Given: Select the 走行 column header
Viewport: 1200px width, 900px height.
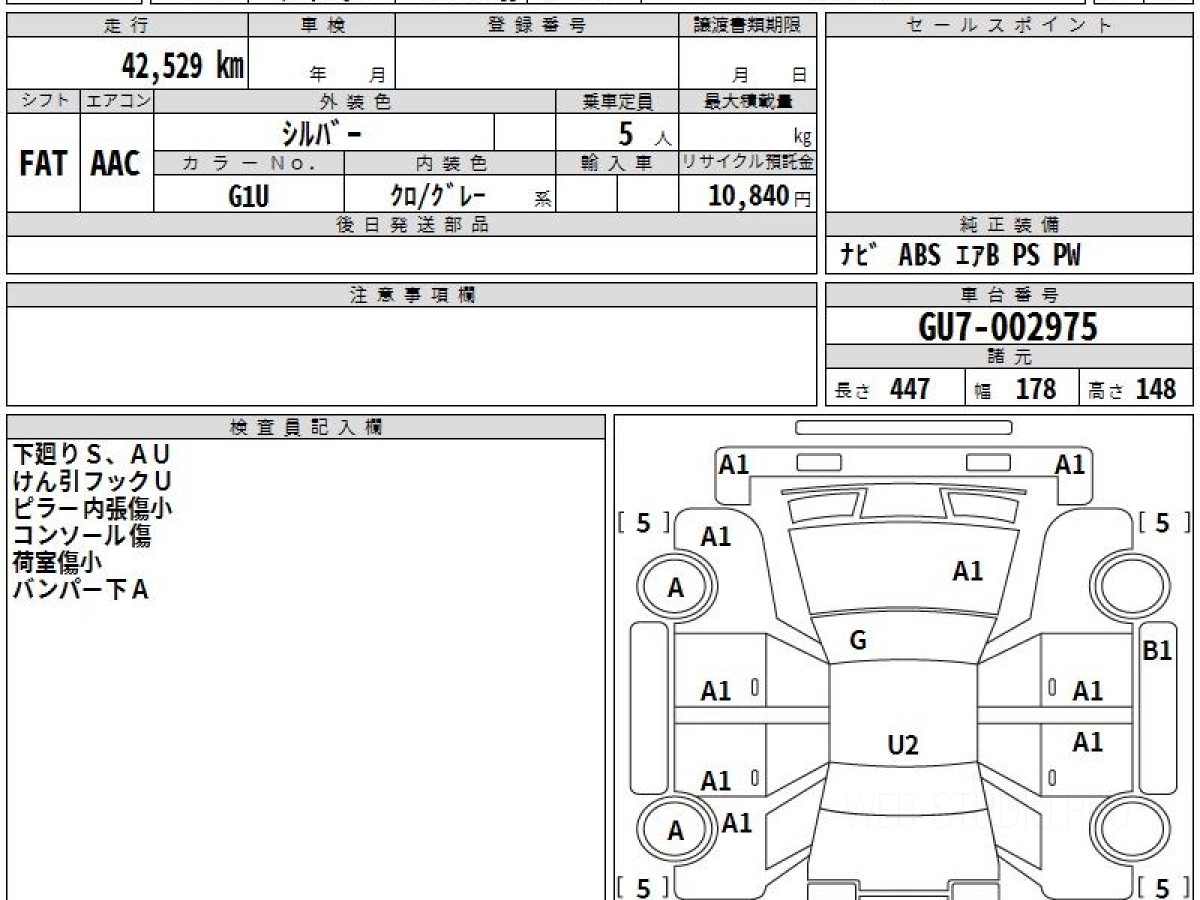Looking at the screenshot, I should [x=126, y=26].
